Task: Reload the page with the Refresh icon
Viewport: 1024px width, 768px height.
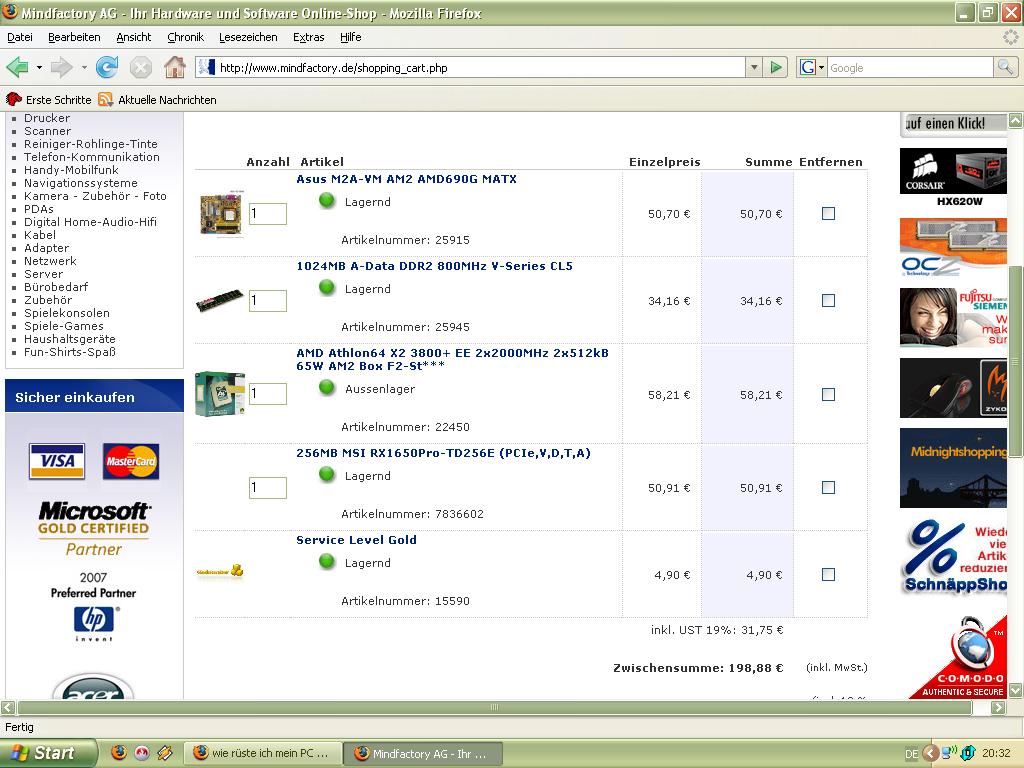Action: [x=106, y=67]
